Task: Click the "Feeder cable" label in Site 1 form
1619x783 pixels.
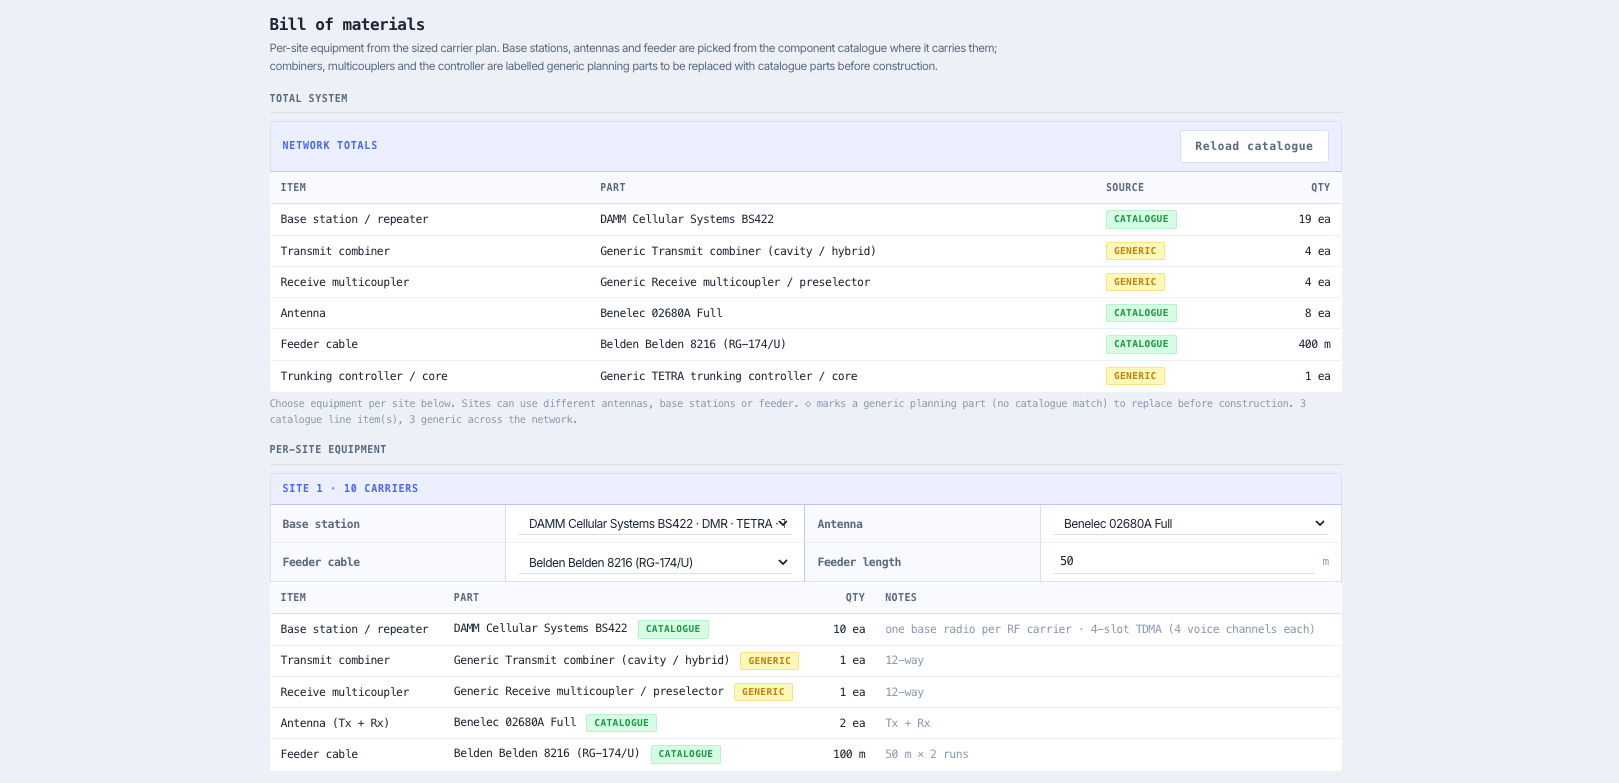Action: (321, 562)
